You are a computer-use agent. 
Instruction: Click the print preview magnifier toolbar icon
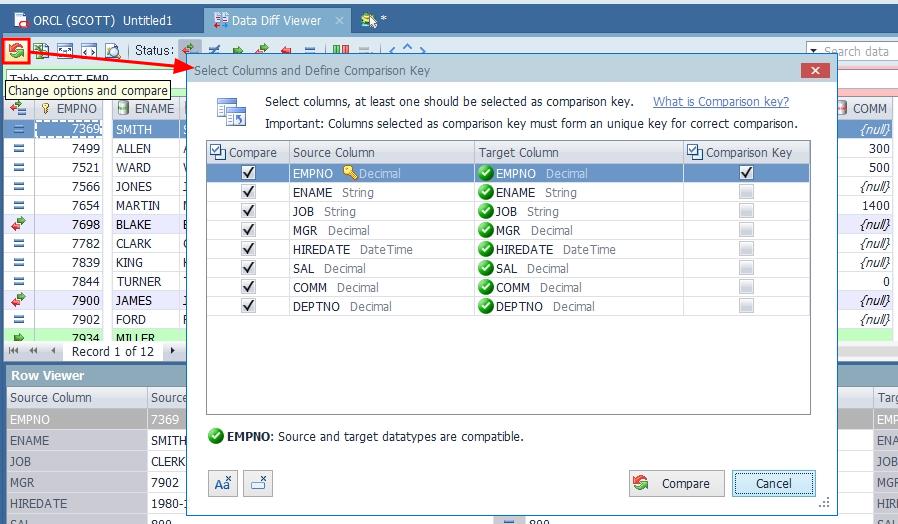pos(113,49)
